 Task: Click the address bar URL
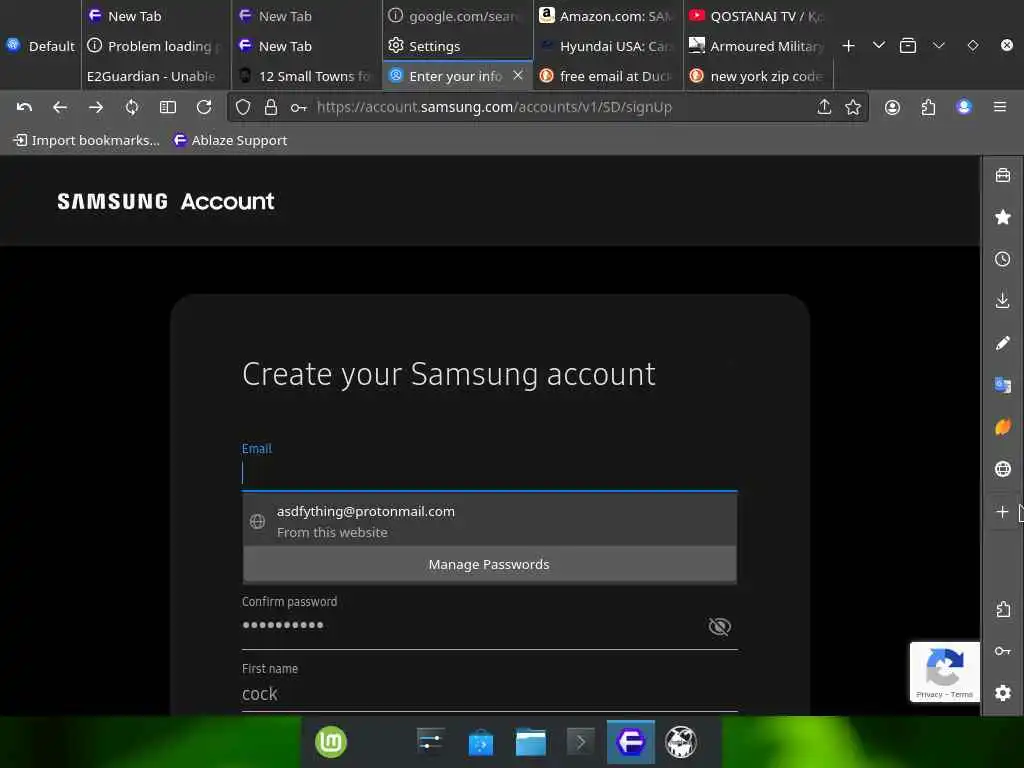click(494, 107)
